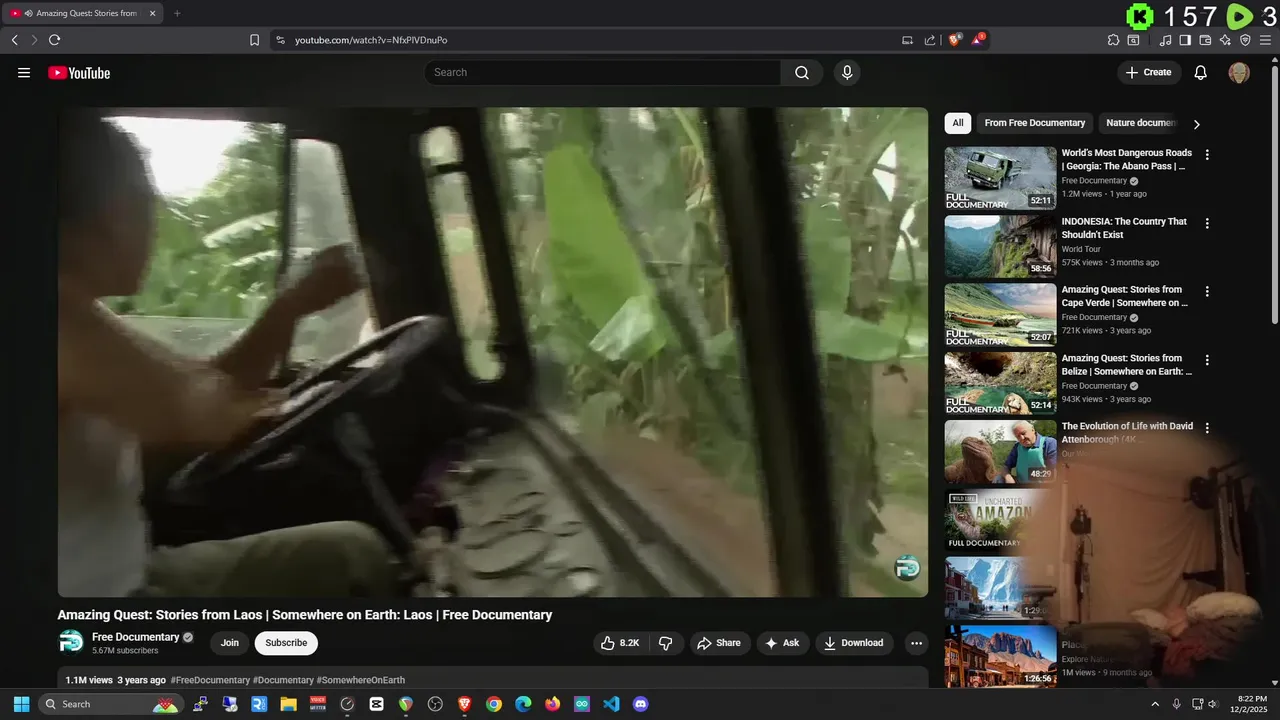
Task: Toggle the system tray volume icon
Action: coord(1213,704)
